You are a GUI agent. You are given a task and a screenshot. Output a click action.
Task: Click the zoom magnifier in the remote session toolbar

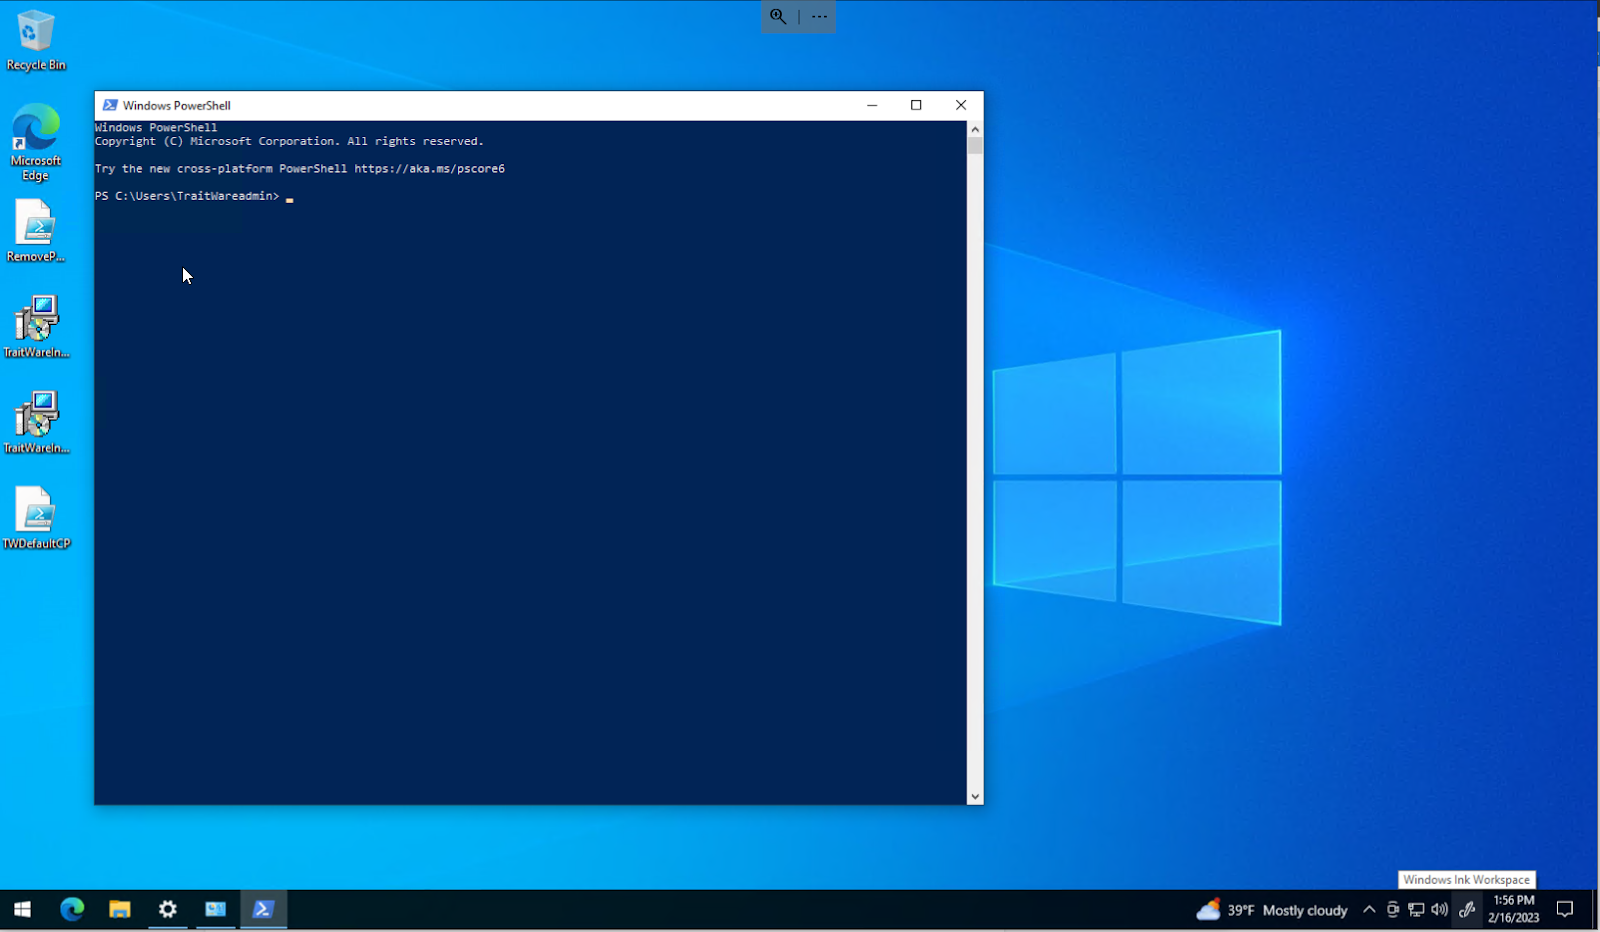point(778,16)
